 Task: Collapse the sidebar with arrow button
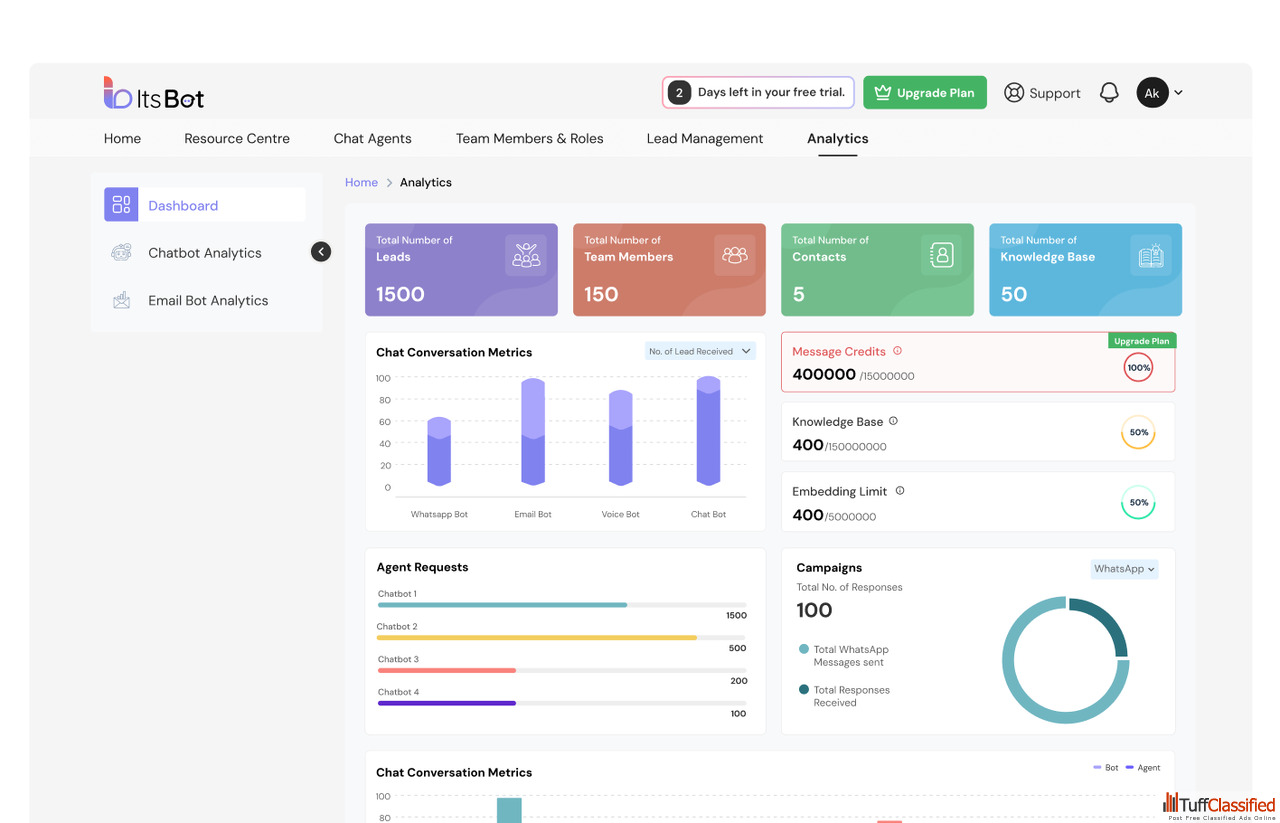321,252
